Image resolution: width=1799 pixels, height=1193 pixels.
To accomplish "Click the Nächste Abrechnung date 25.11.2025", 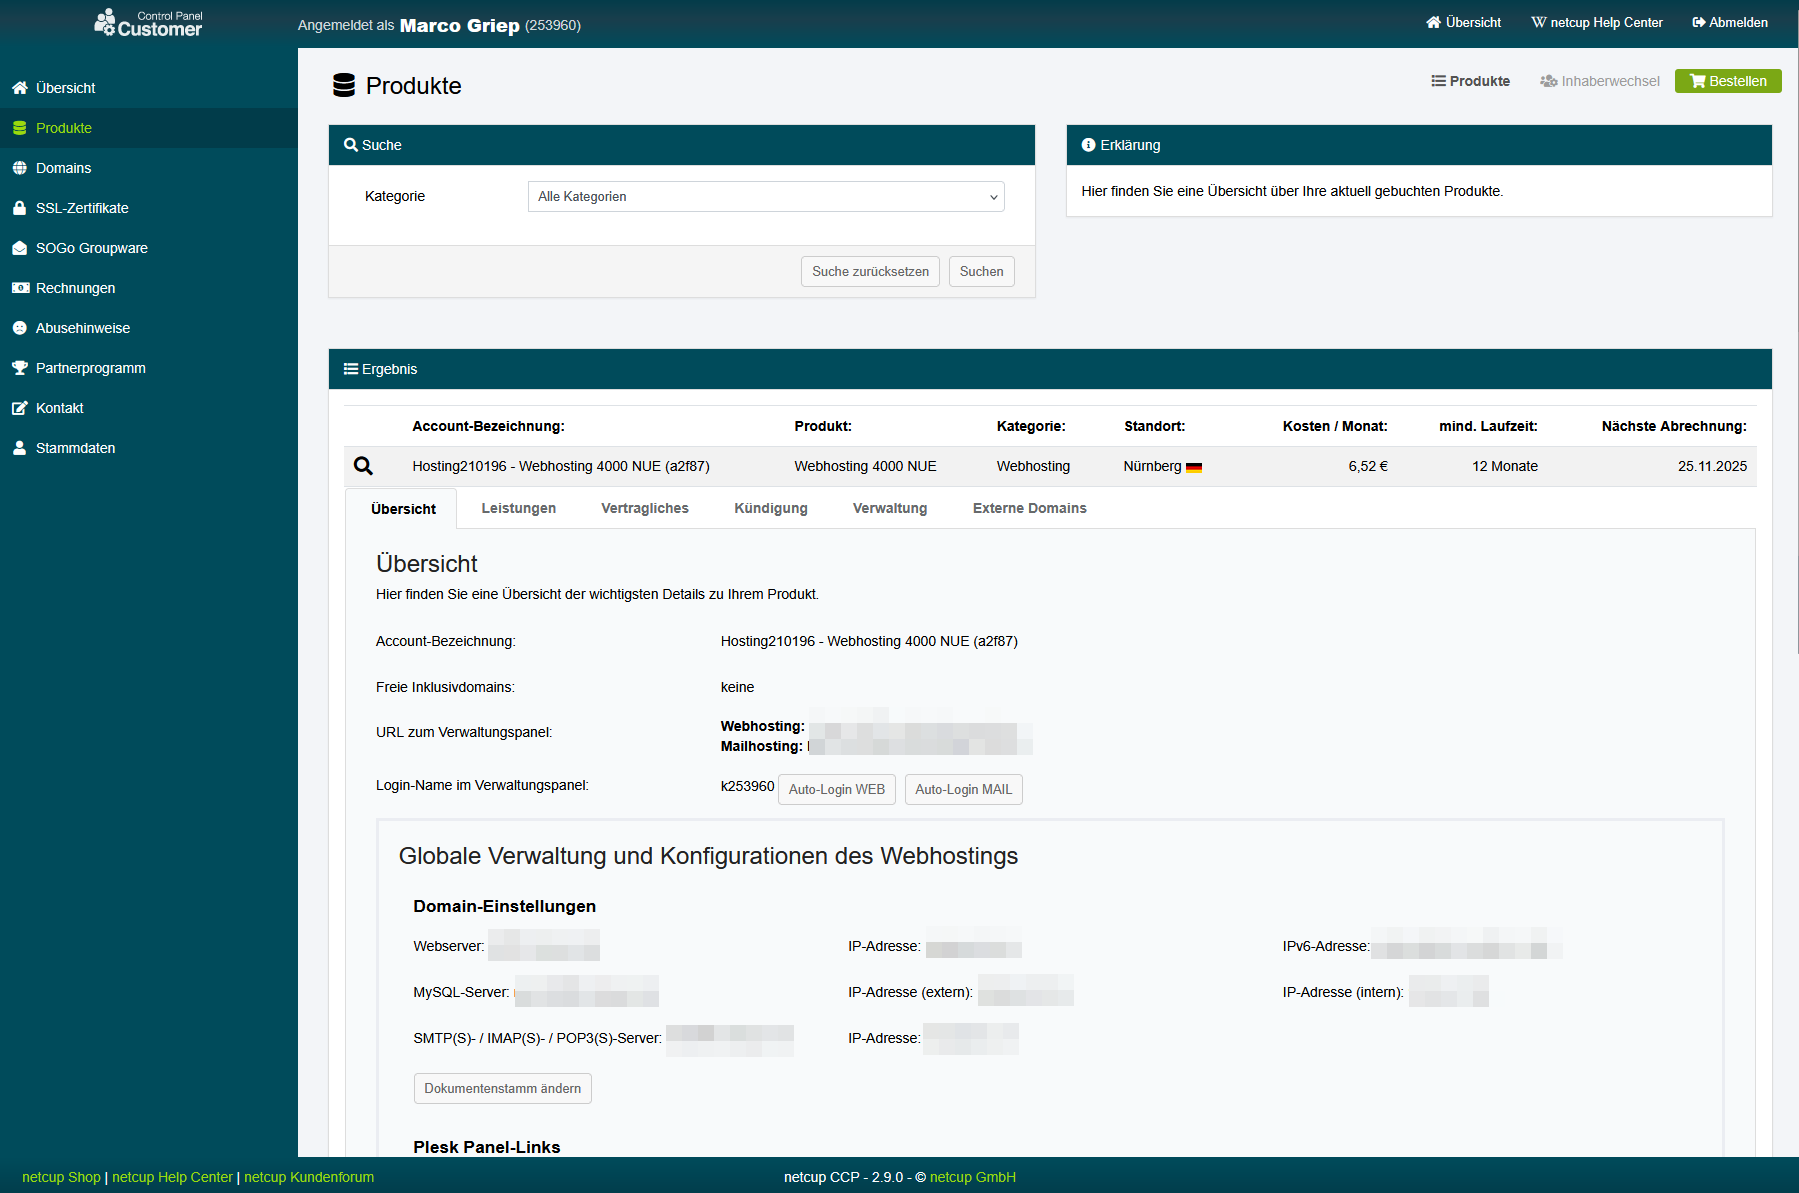I will pyautogui.click(x=1712, y=466).
